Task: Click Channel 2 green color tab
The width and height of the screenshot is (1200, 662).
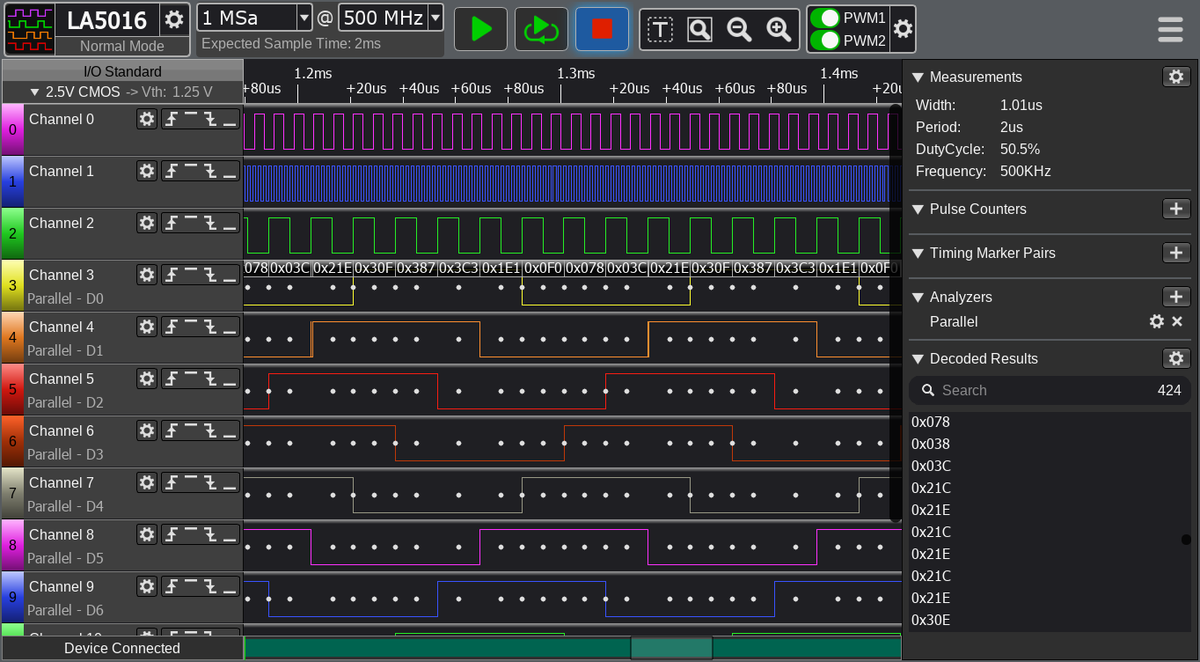Action: coord(12,234)
